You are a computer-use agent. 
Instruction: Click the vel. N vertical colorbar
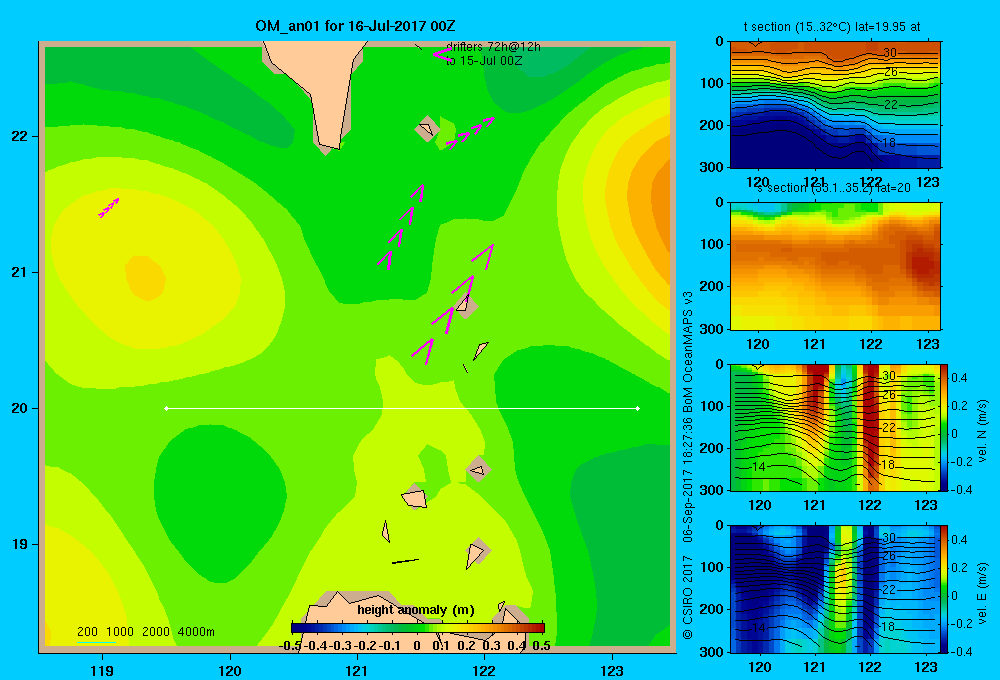(945, 427)
